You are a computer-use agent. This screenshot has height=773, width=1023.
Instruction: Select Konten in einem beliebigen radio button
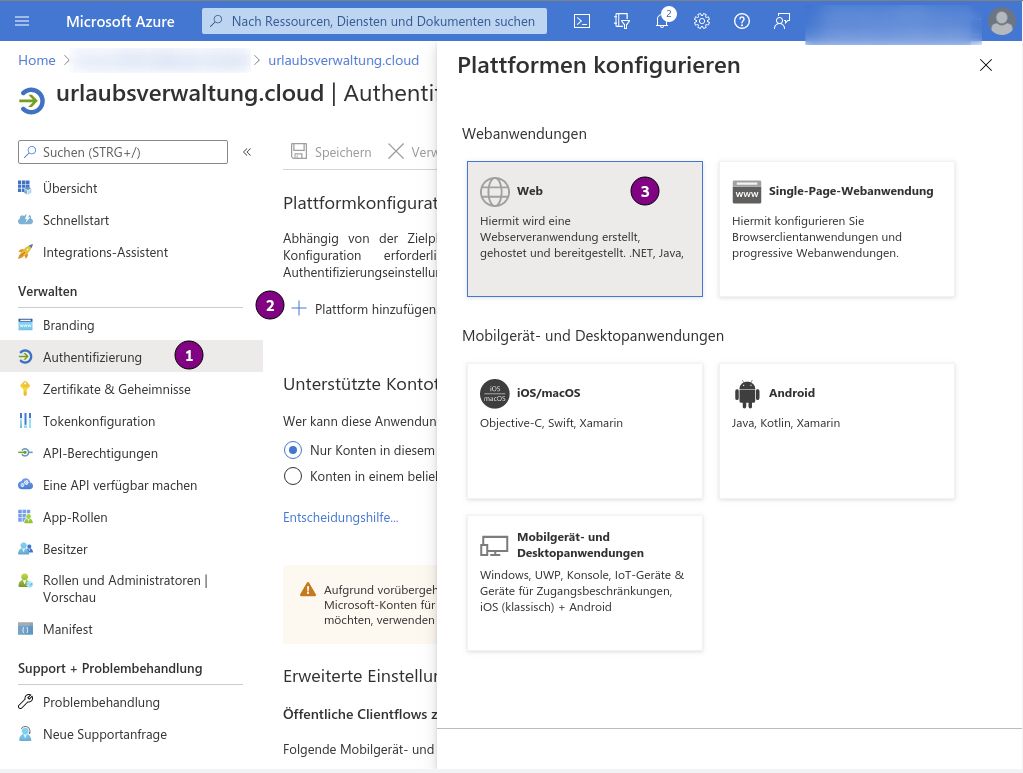(x=293, y=476)
